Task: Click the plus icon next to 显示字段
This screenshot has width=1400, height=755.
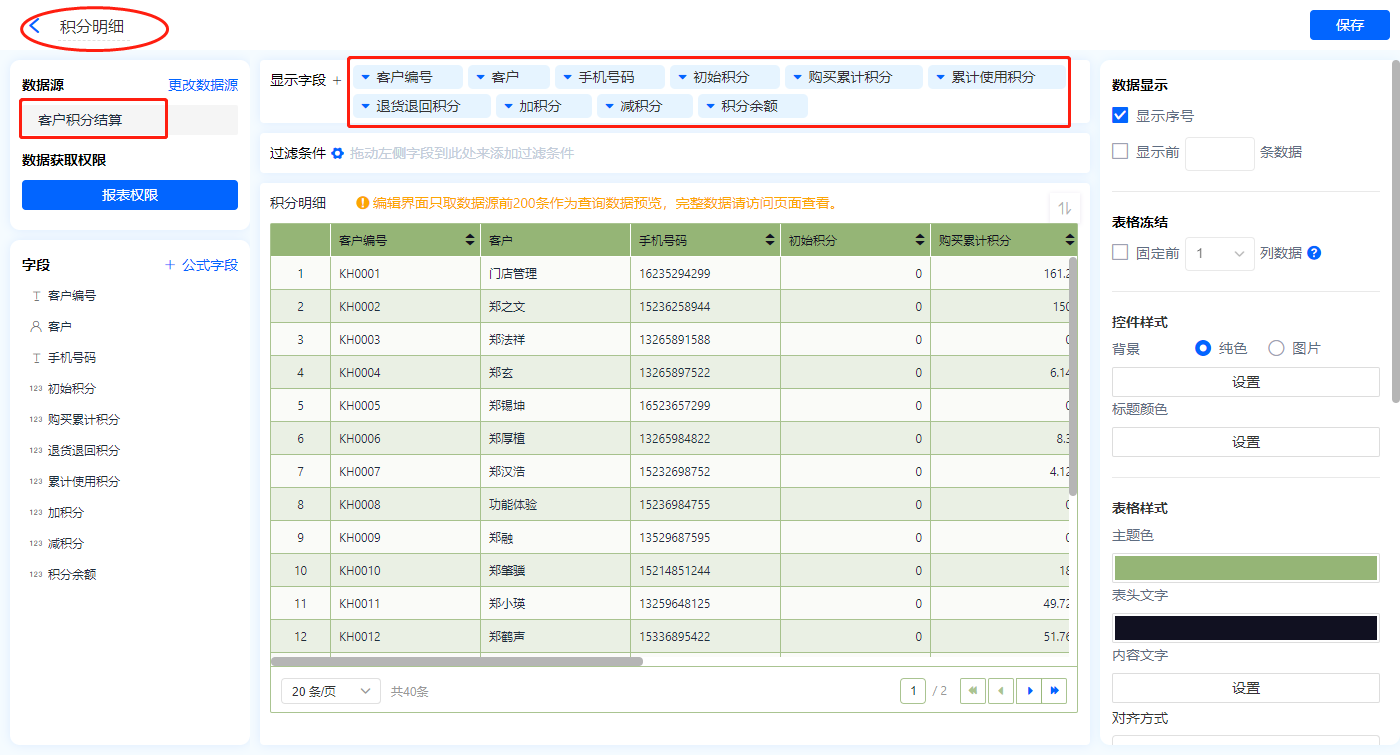Action: [337, 80]
